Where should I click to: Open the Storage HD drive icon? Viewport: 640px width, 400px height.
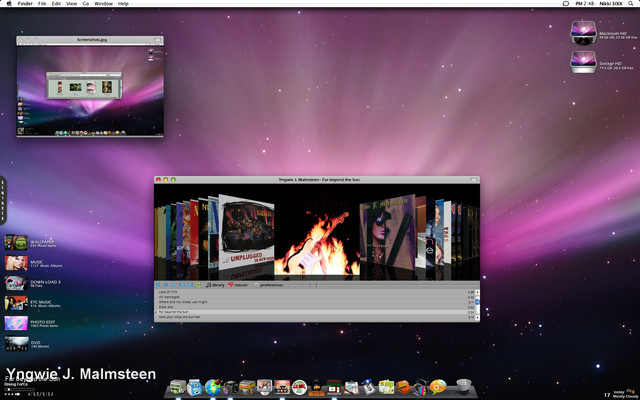point(582,62)
